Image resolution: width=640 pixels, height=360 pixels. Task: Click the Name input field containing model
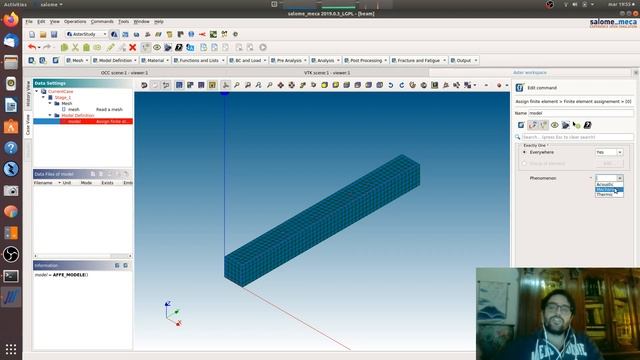[581, 113]
